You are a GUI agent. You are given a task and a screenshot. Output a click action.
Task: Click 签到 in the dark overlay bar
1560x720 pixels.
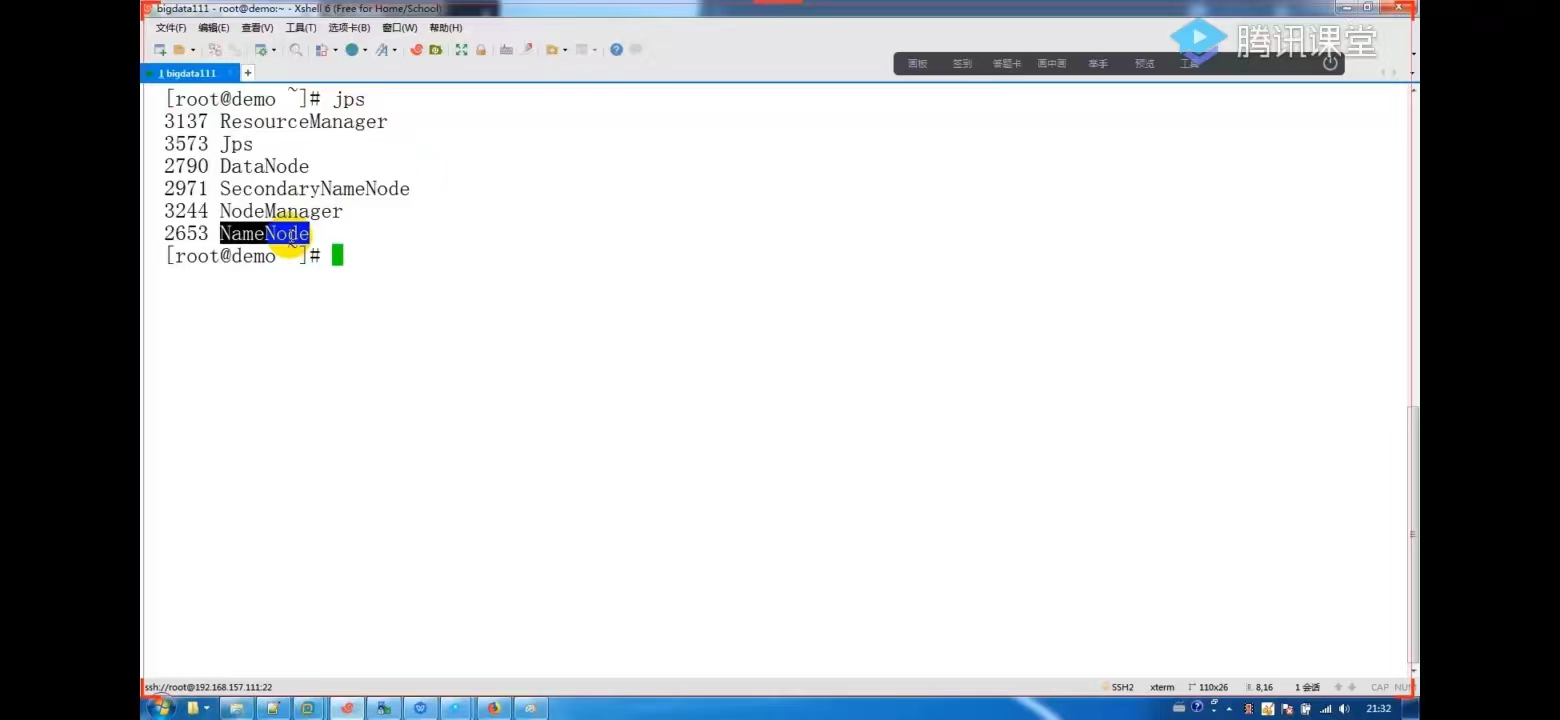coord(962,64)
